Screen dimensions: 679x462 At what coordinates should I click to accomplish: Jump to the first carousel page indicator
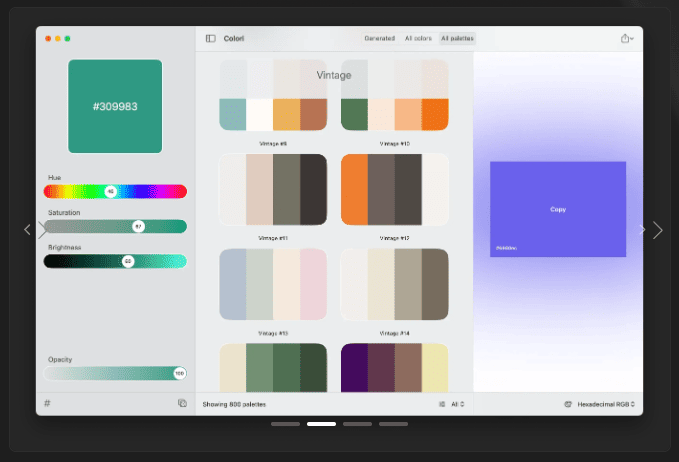(285, 424)
